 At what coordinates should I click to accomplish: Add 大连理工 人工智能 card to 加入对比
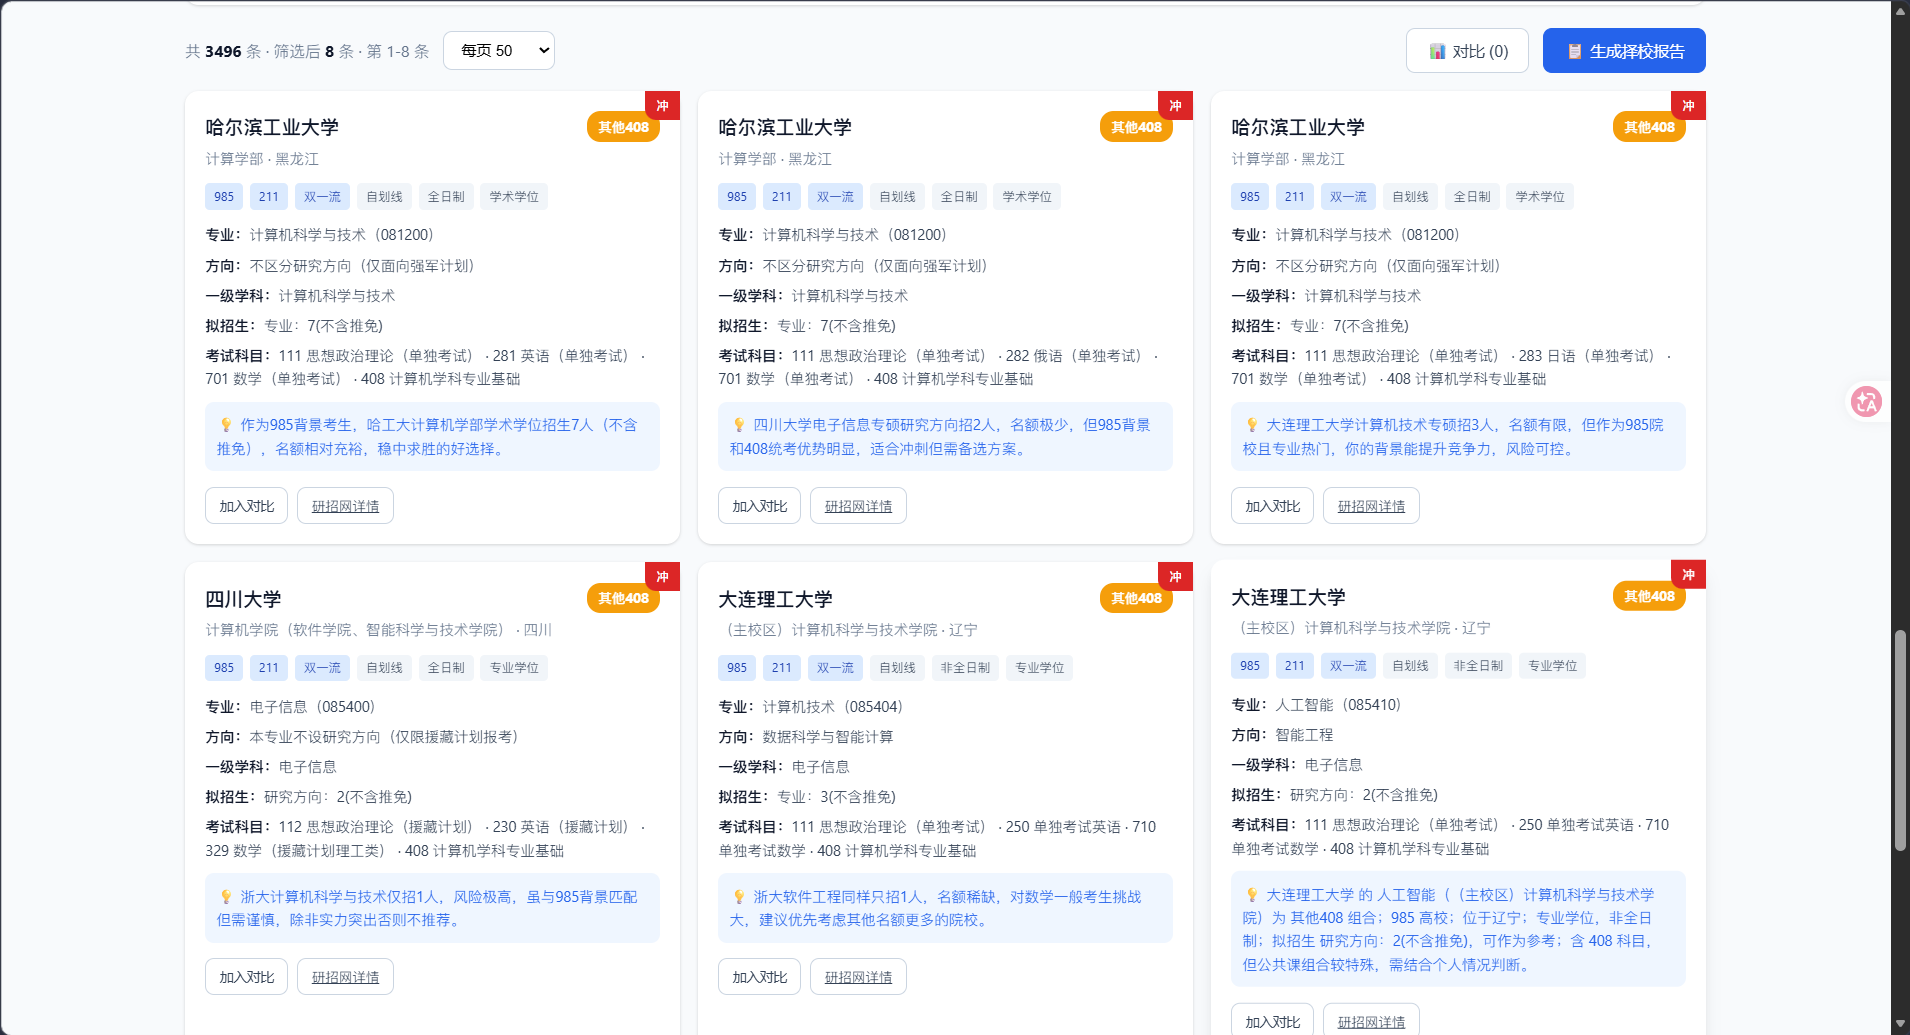click(1272, 1020)
